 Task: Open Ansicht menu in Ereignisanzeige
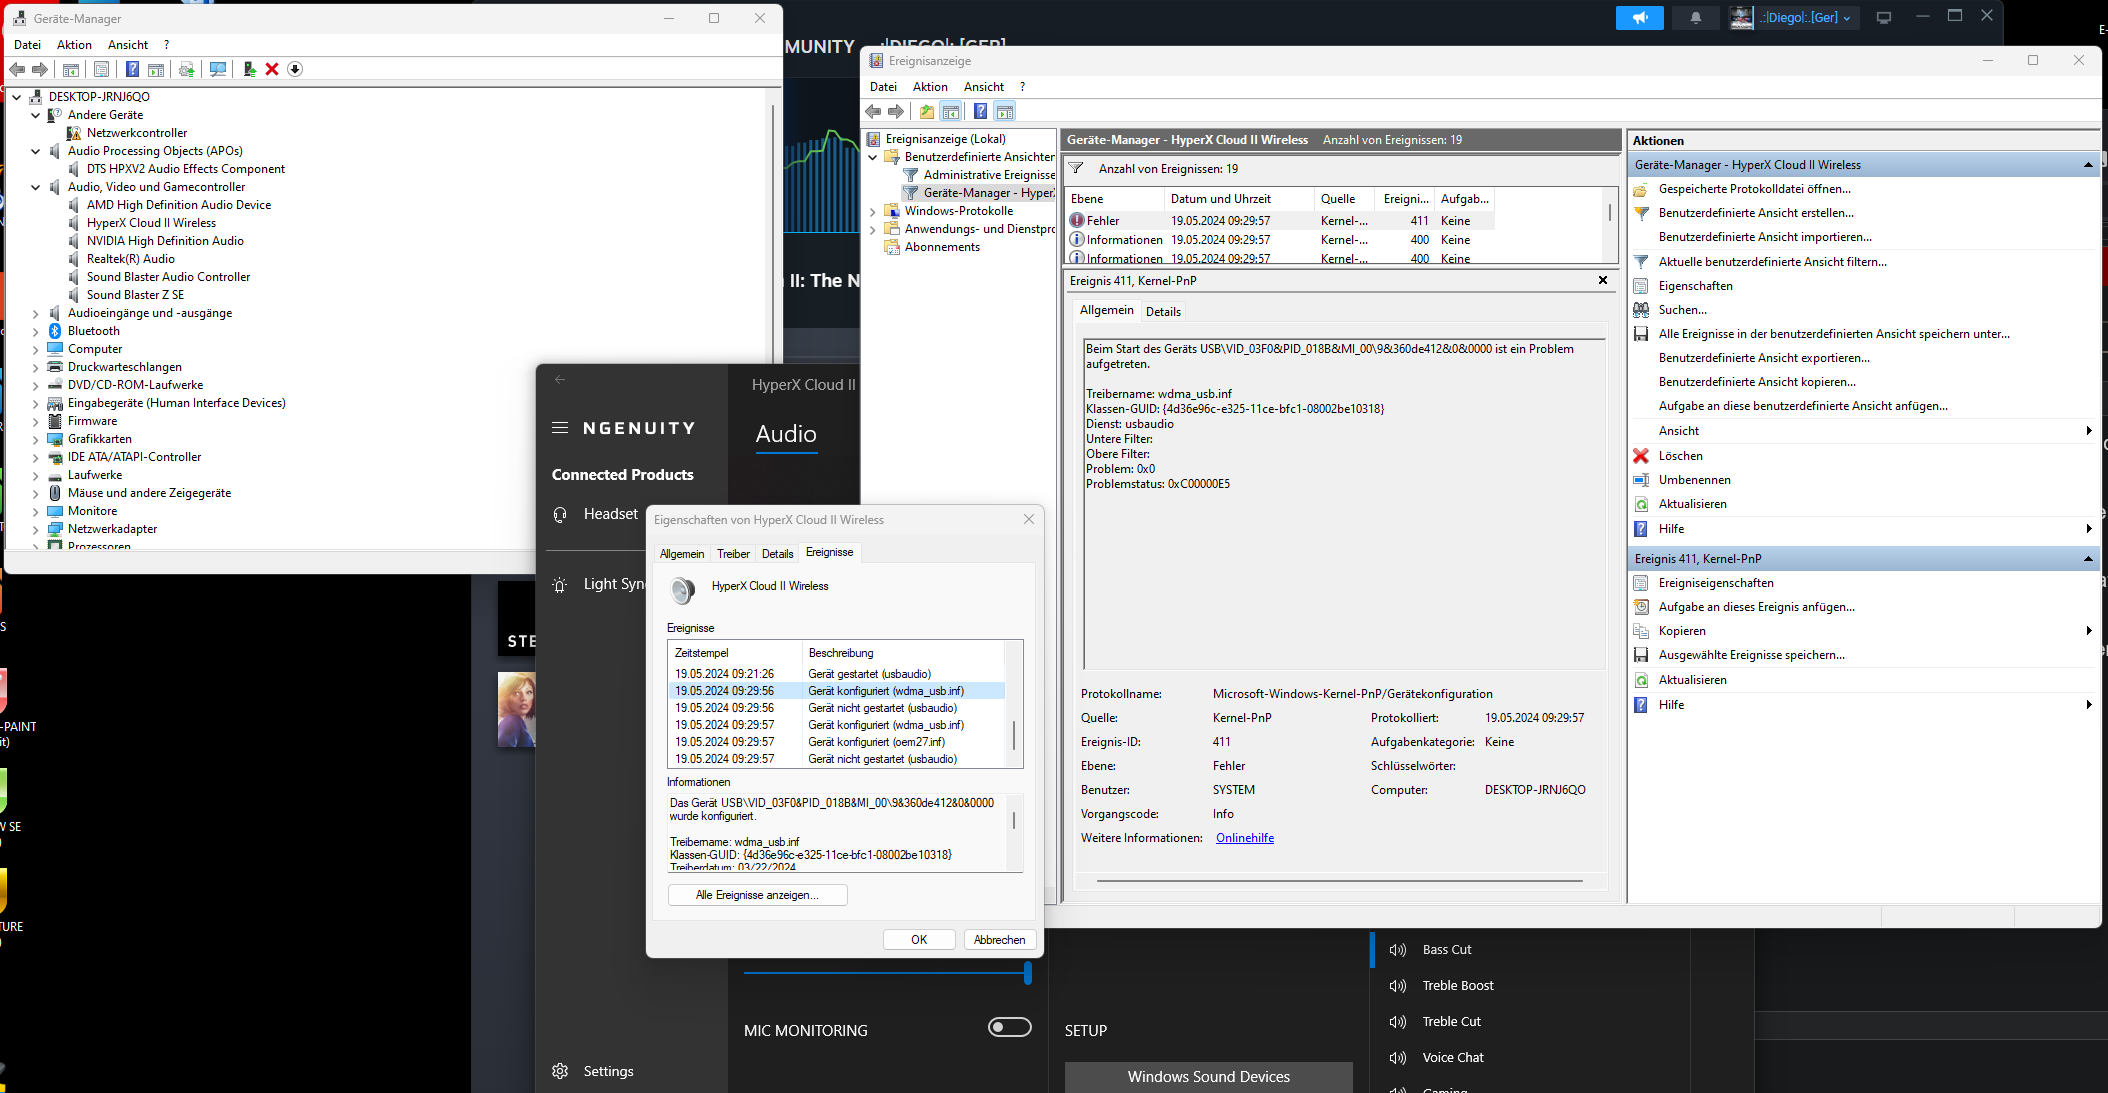984,87
